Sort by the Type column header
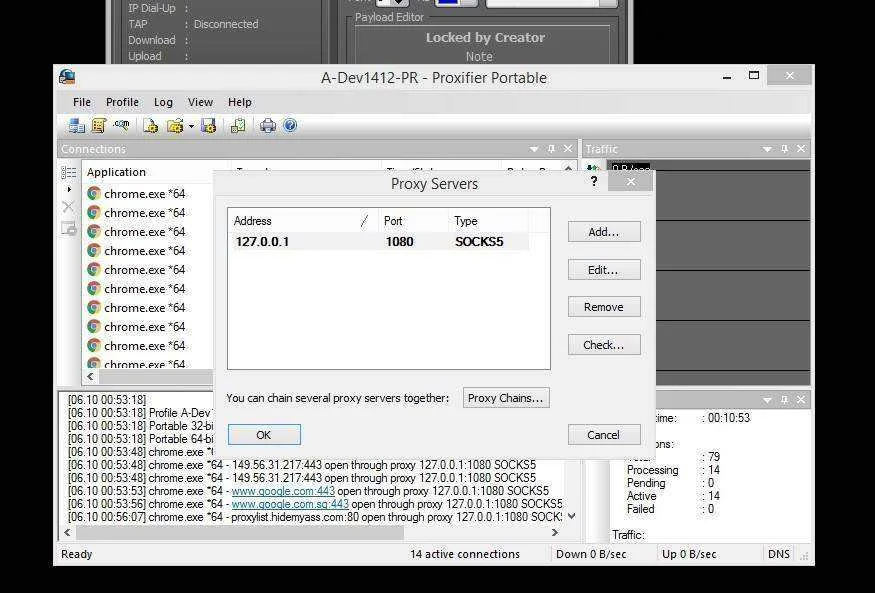 [488, 221]
